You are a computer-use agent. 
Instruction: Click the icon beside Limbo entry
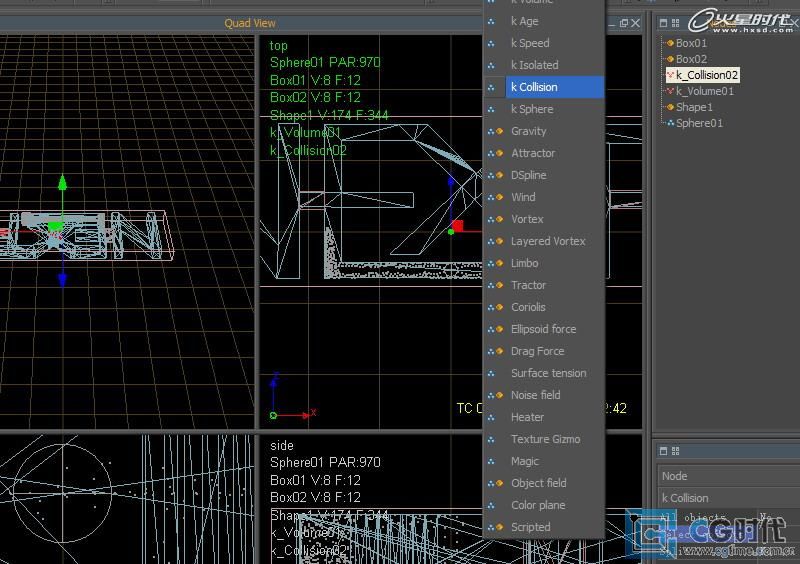pos(495,263)
